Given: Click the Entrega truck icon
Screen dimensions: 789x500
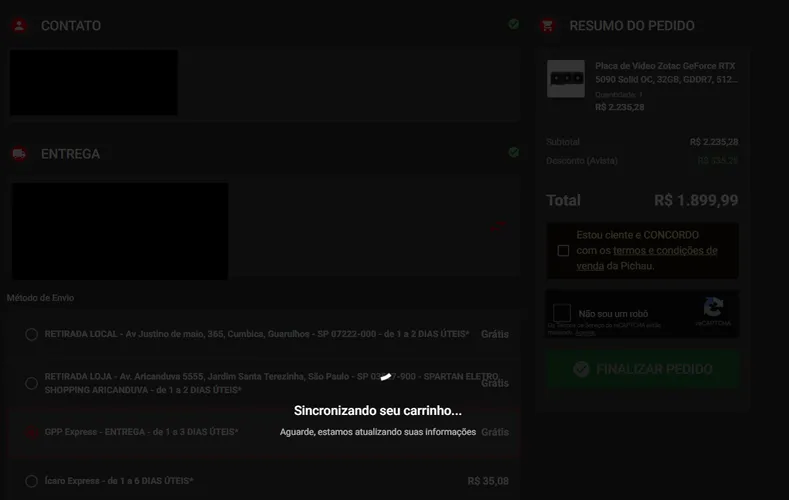Looking at the screenshot, I should (x=19, y=154).
